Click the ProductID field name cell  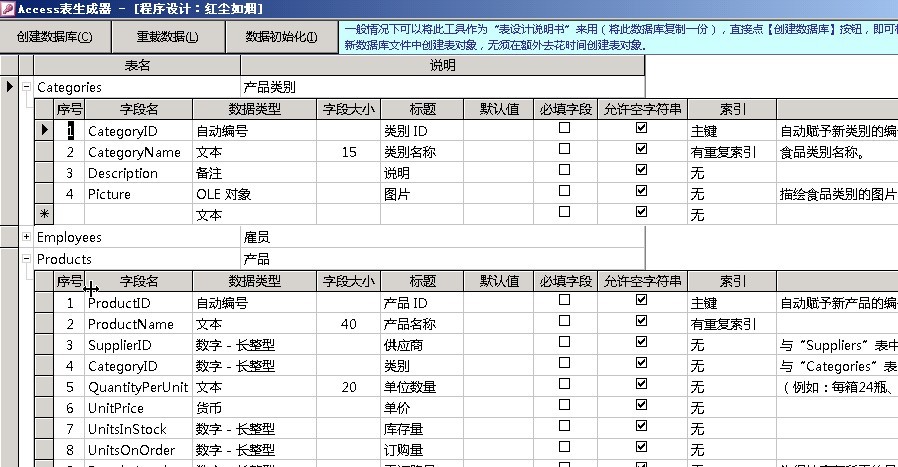click(139, 303)
